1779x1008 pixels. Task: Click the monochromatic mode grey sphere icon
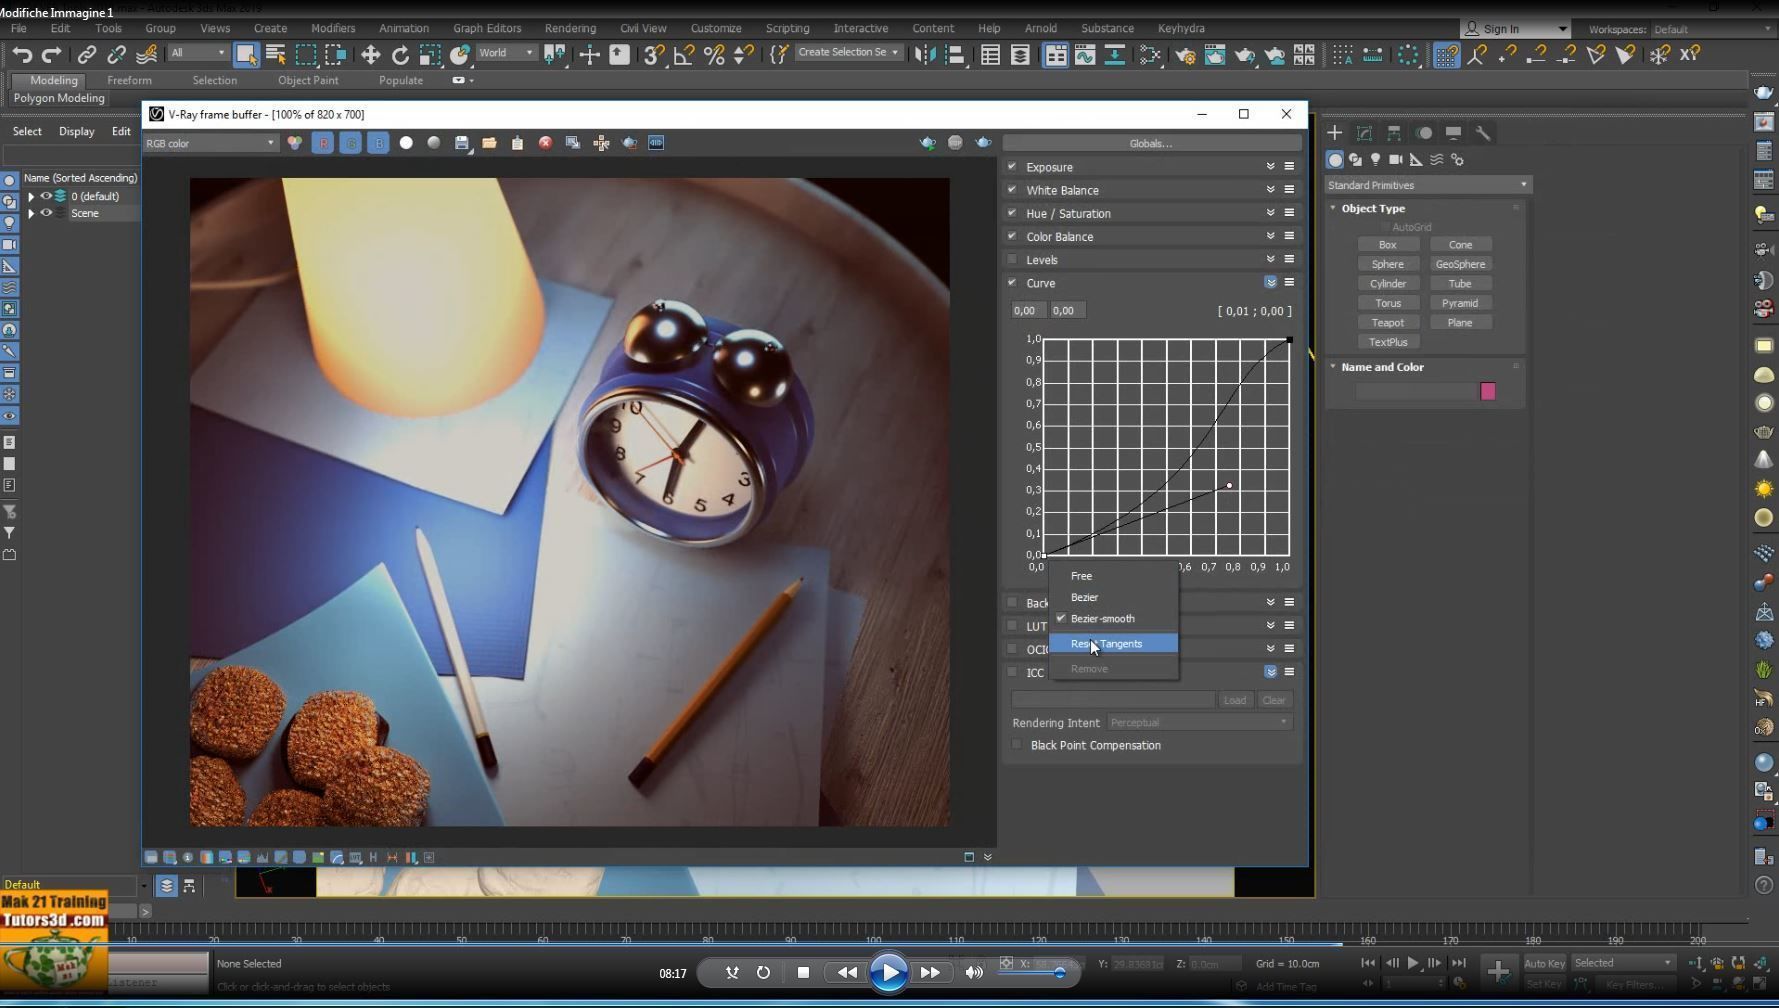click(434, 143)
